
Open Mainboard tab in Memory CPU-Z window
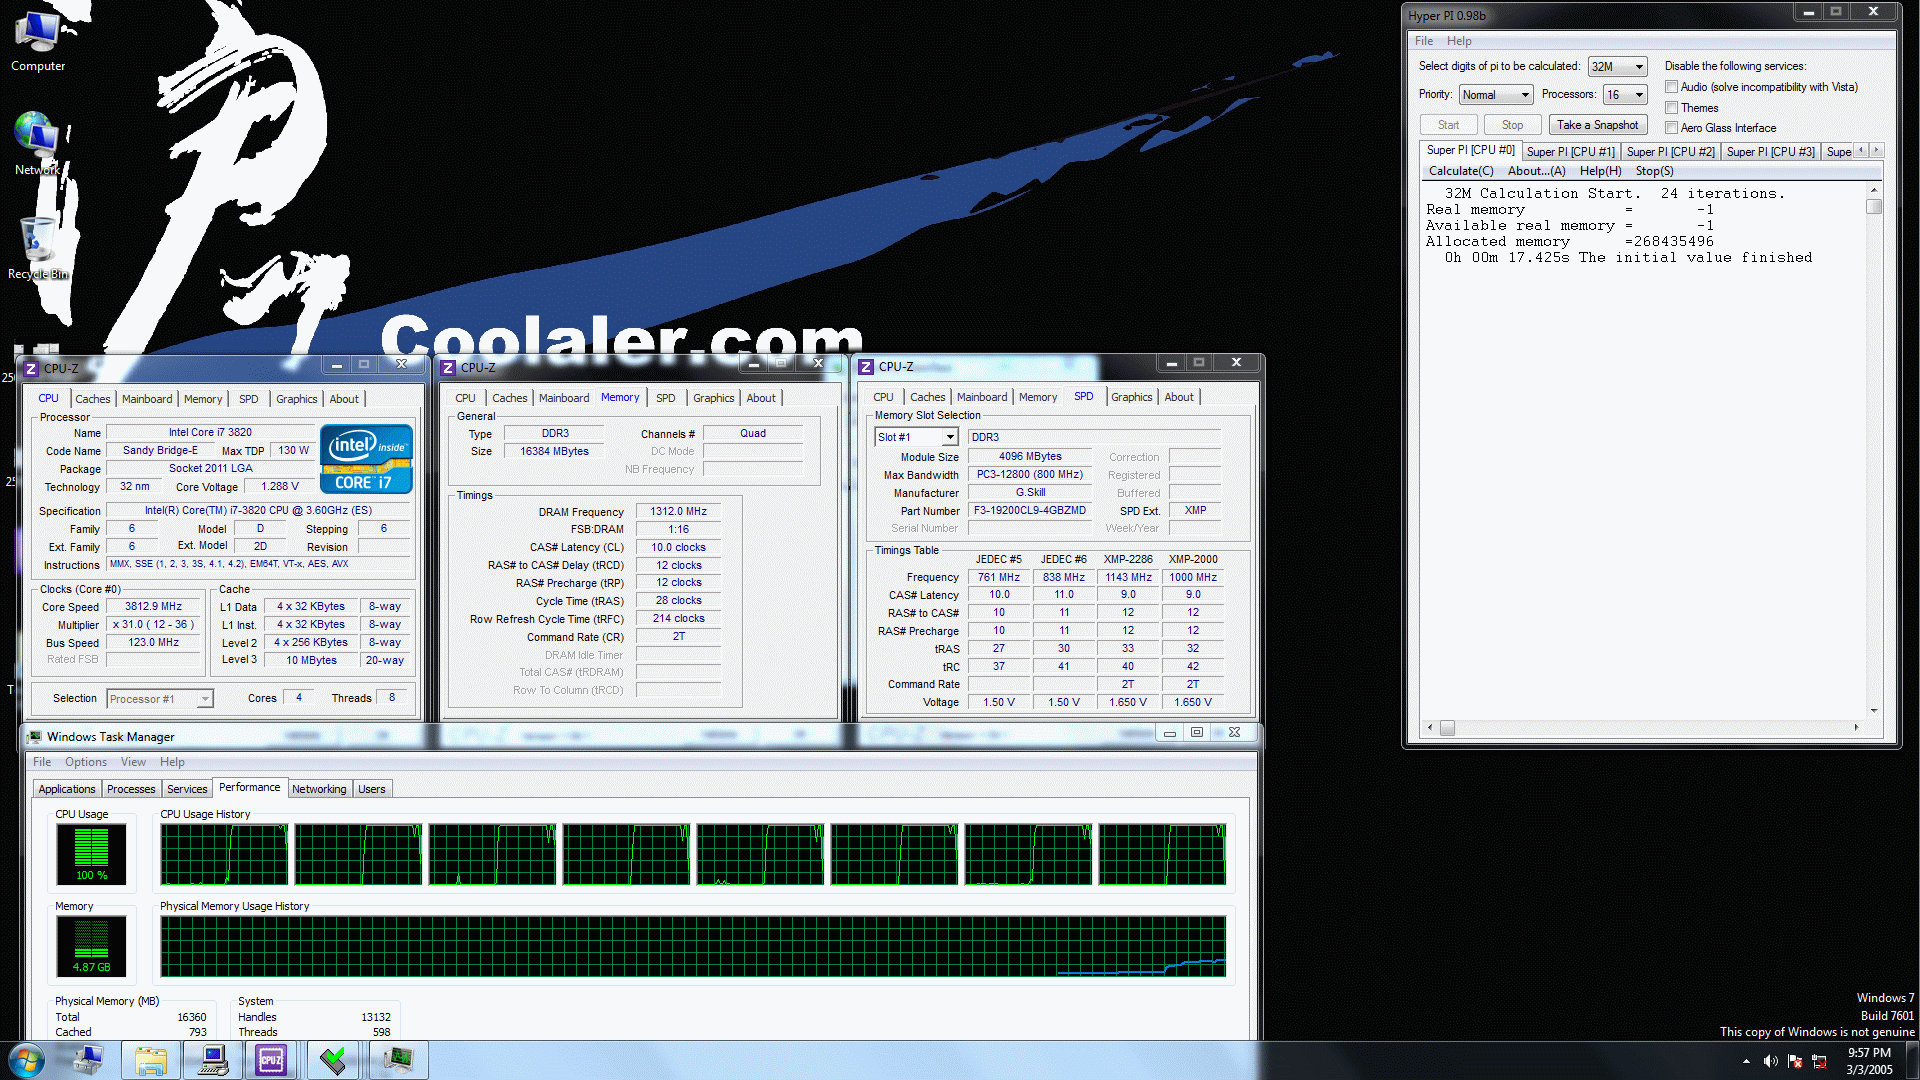pos(564,398)
